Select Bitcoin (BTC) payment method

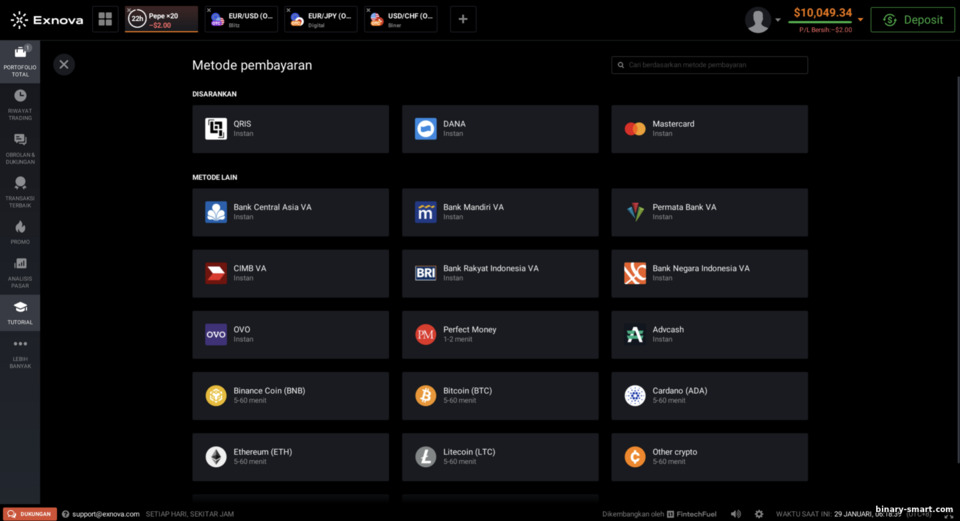point(500,395)
